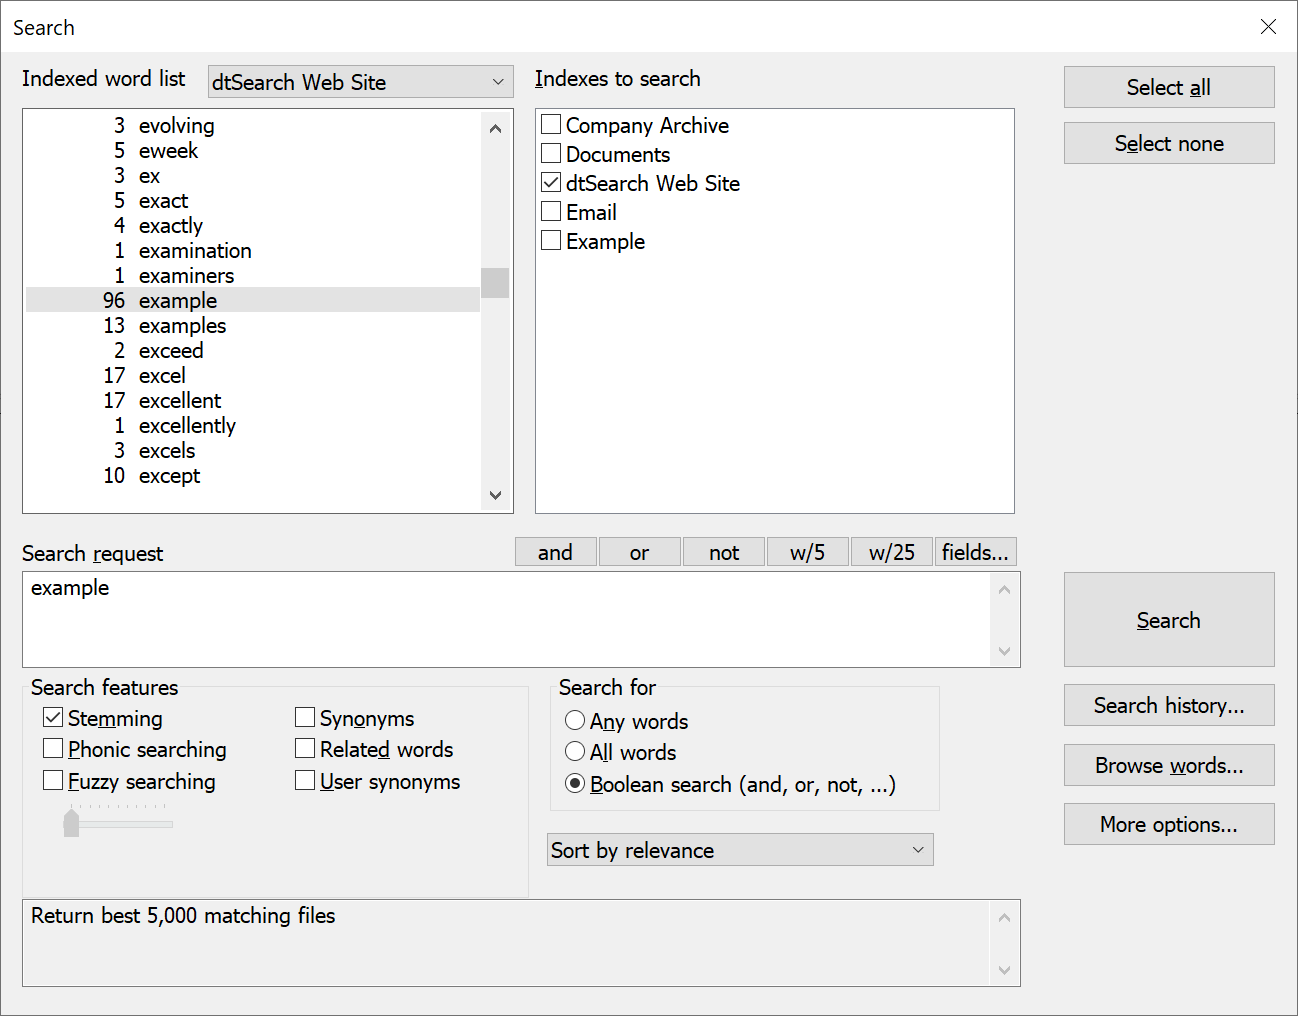Image resolution: width=1298 pixels, height=1016 pixels.
Task: Check the Company Archive index
Action: tap(551, 125)
